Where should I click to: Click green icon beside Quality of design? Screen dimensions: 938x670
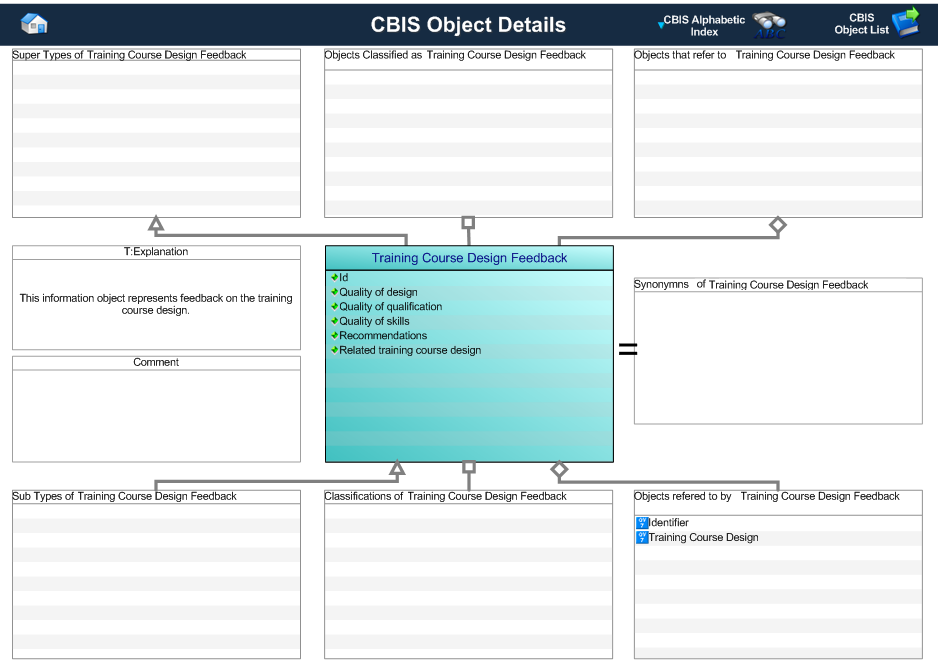[x=334, y=292]
